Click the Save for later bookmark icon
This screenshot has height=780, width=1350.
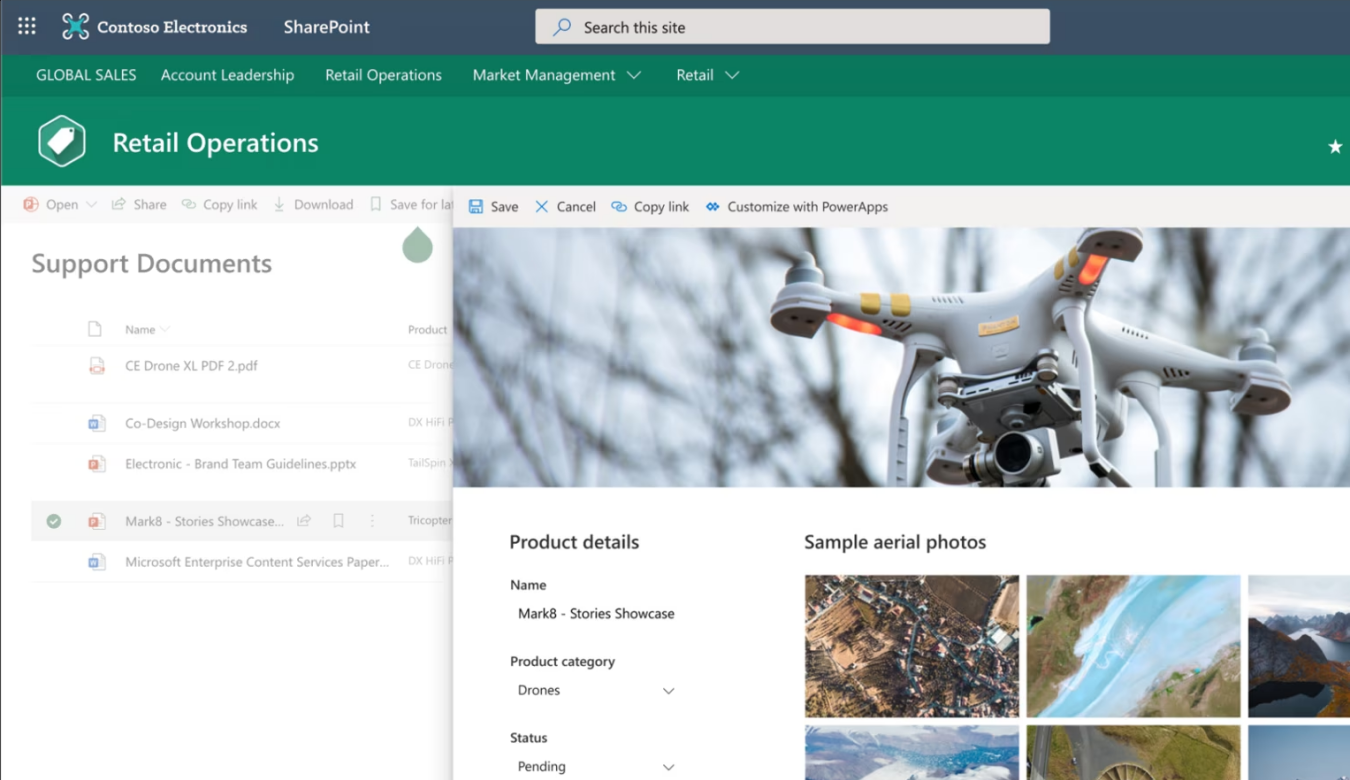click(x=375, y=204)
